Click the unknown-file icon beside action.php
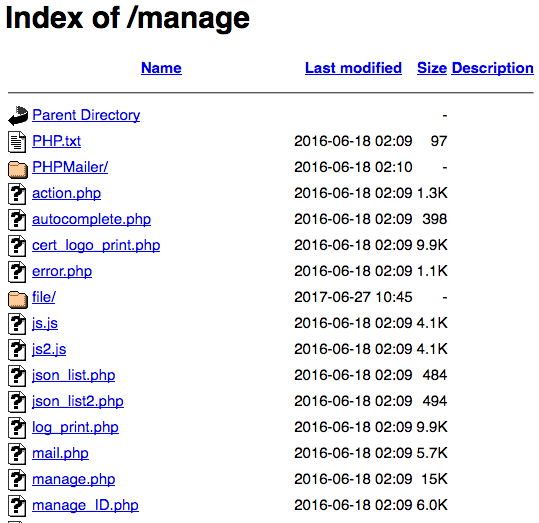Viewport: 539px width, 523px height. click(17, 194)
